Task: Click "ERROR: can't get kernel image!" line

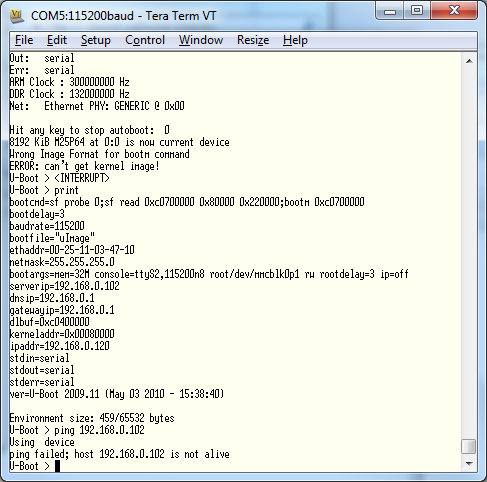Action: 84,166
